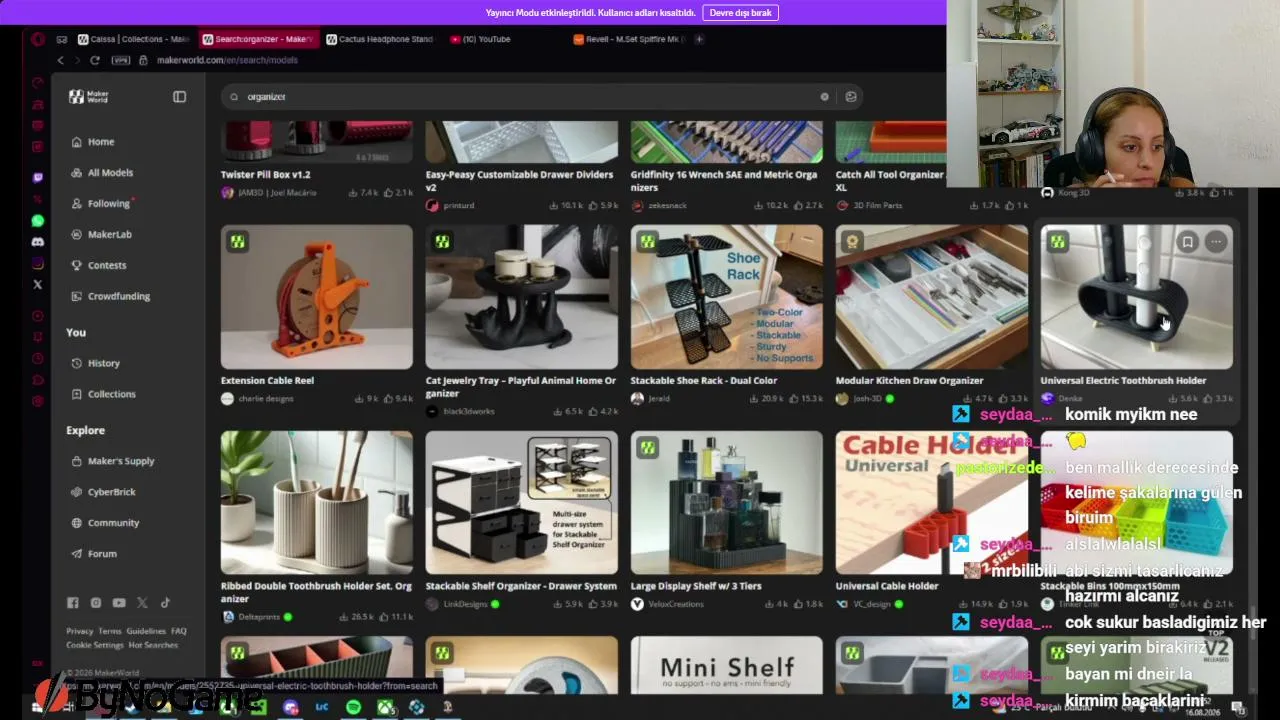Collapse the MakerWorld sidebar panel
Image resolution: width=1280 pixels, height=720 pixels.
[179, 97]
